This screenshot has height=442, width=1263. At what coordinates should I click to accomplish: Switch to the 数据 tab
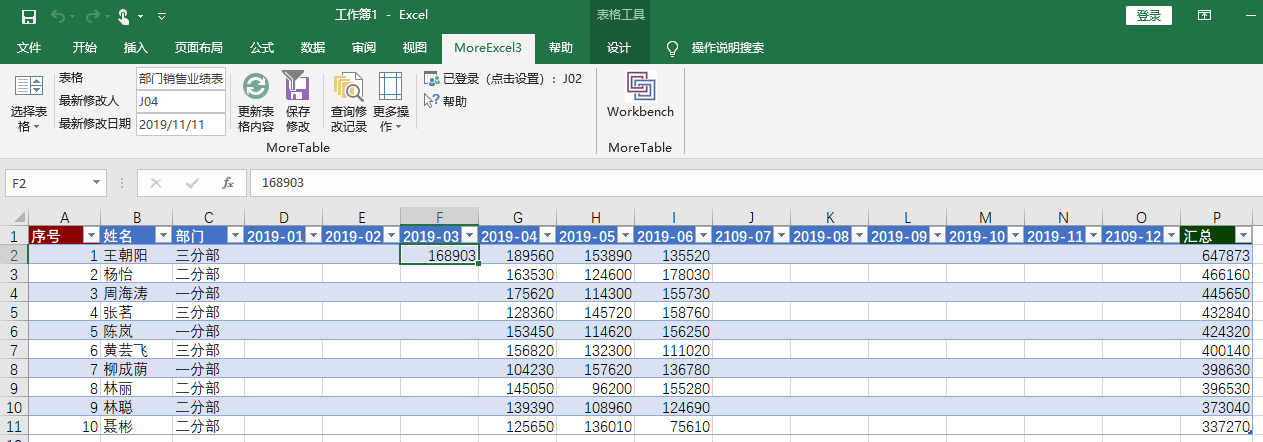[313, 48]
